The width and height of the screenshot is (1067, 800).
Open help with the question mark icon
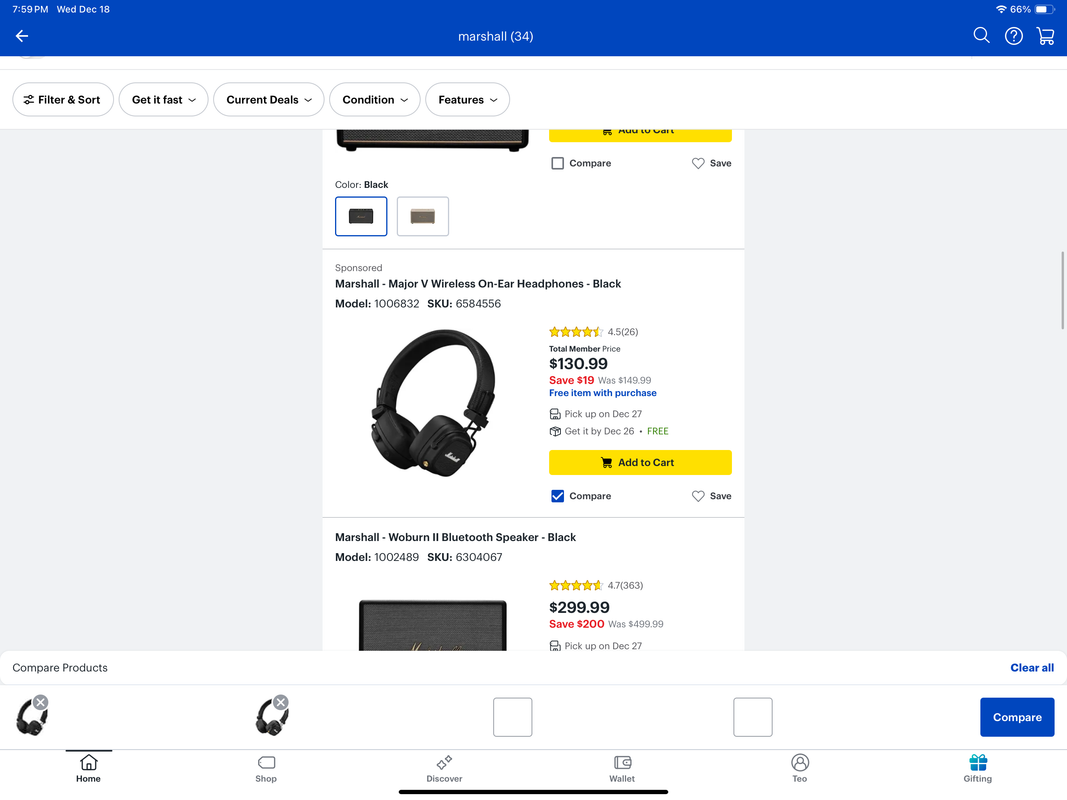click(x=1013, y=36)
